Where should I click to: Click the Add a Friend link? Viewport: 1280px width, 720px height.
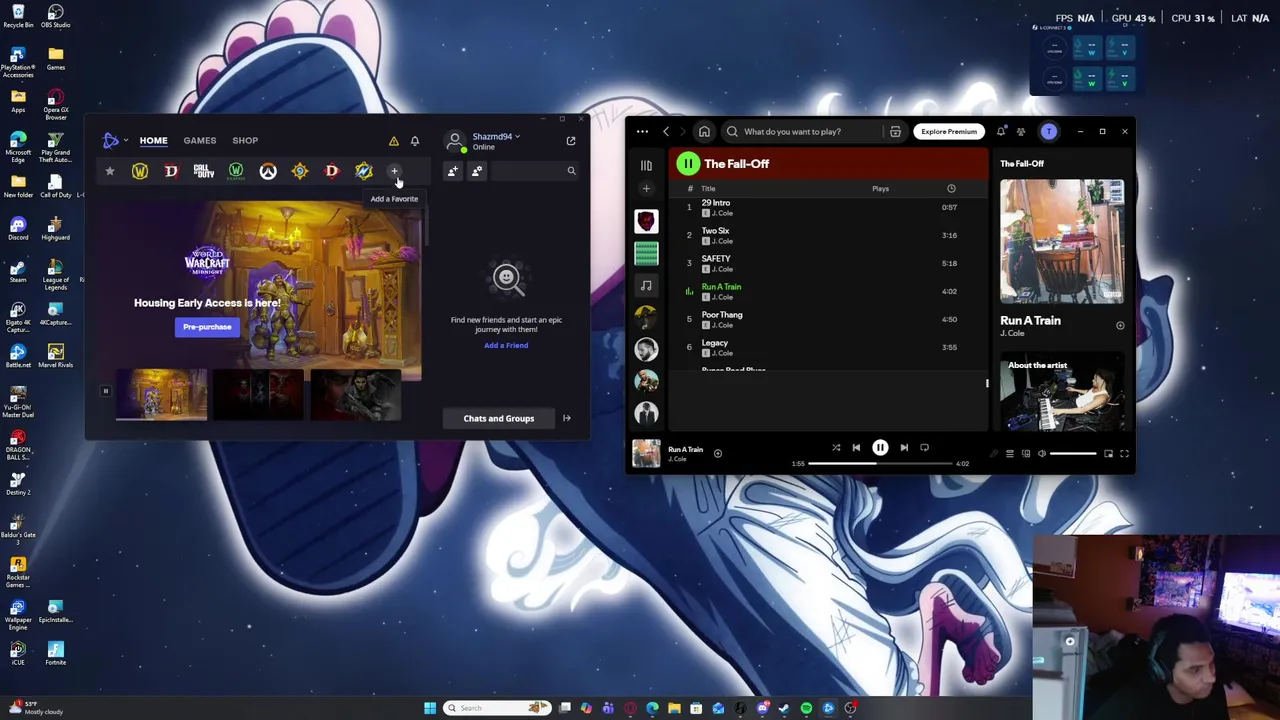point(506,345)
